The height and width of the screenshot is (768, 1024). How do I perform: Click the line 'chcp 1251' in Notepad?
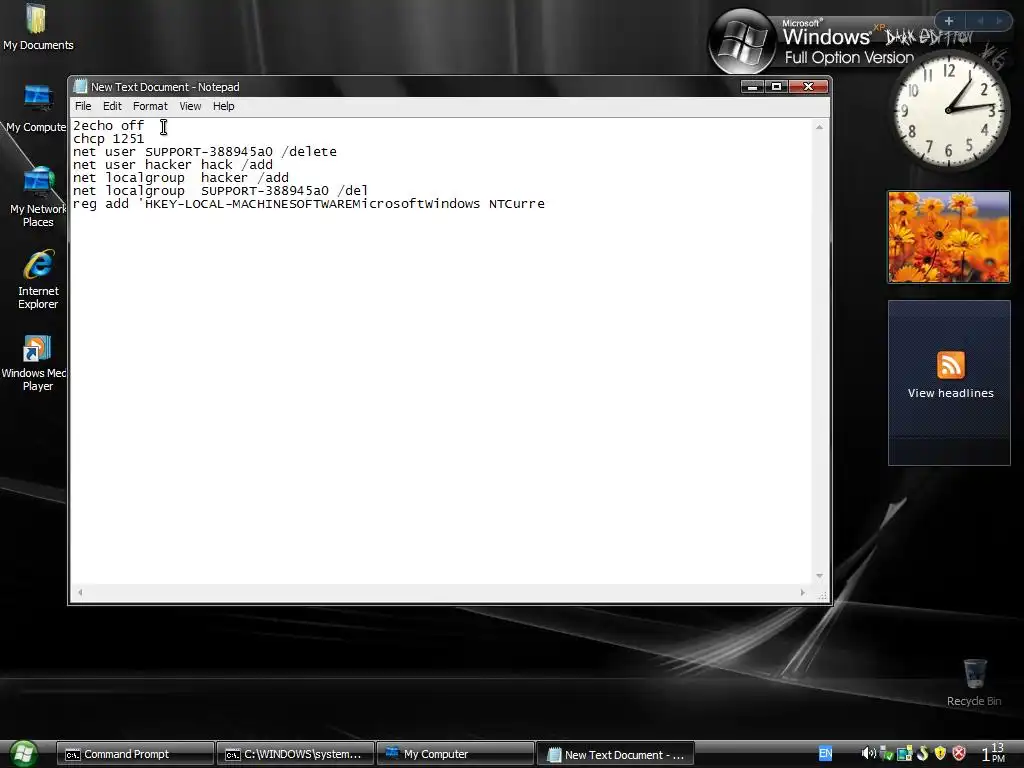[108, 138]
